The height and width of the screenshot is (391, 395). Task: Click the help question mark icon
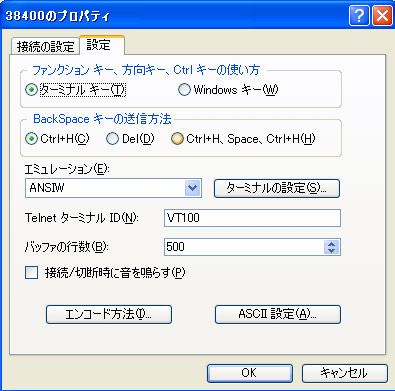359,16
